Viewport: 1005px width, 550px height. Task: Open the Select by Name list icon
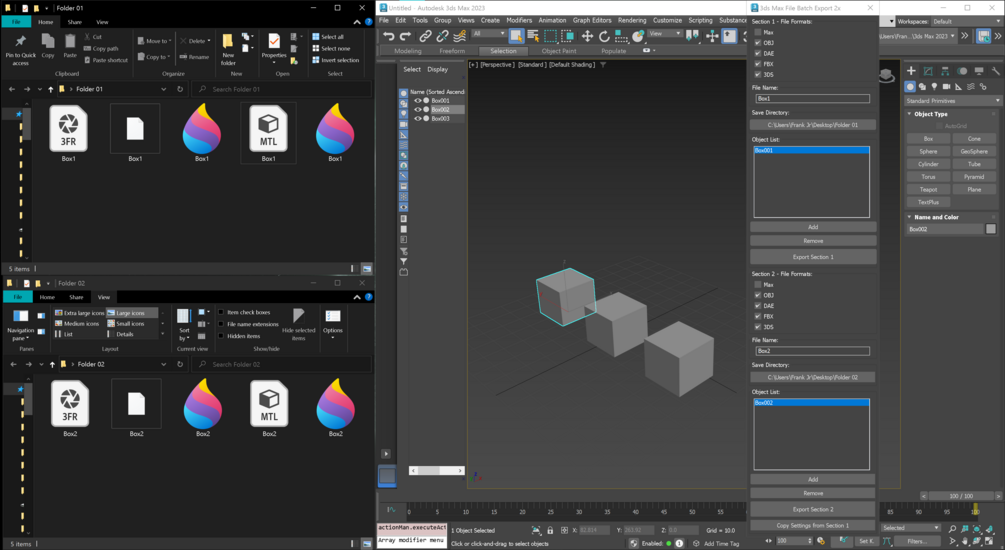point(533,36)
